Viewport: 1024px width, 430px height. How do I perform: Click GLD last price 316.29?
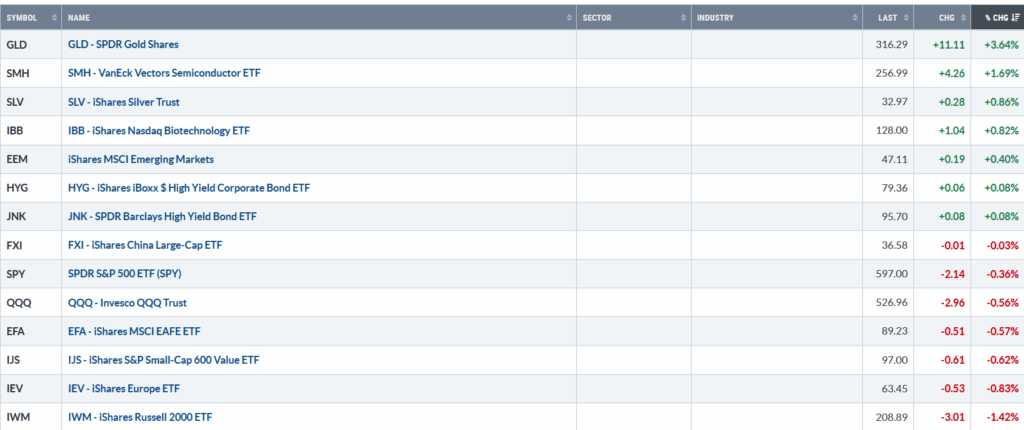click(x=891, y=44)
